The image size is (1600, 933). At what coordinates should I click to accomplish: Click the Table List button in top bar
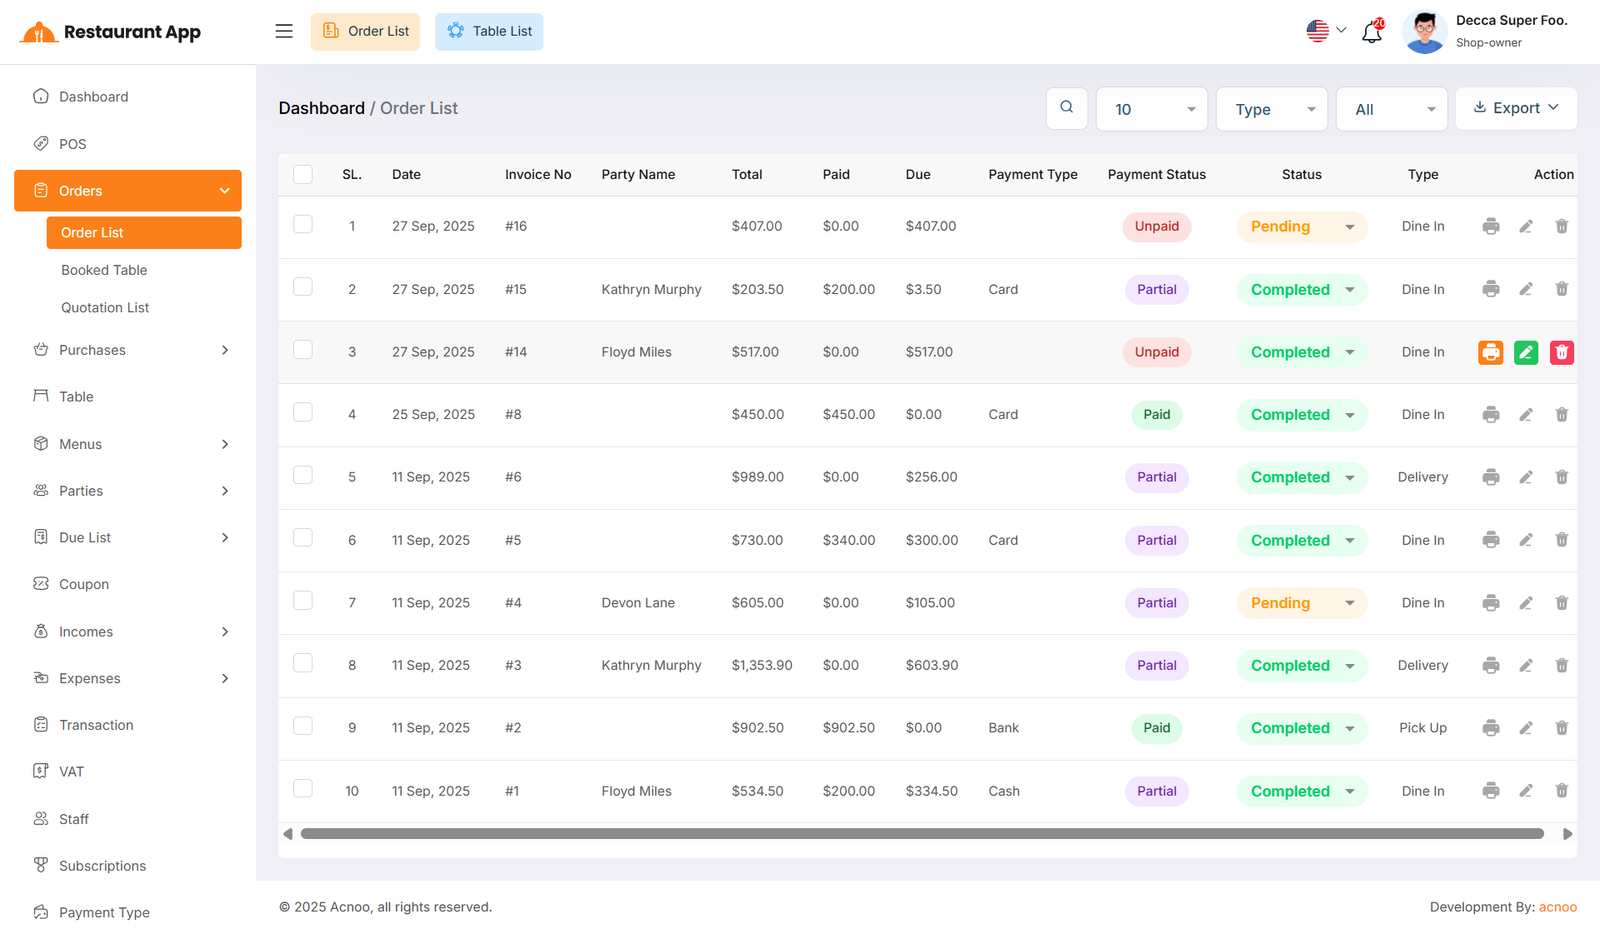[x=489, y=32]
